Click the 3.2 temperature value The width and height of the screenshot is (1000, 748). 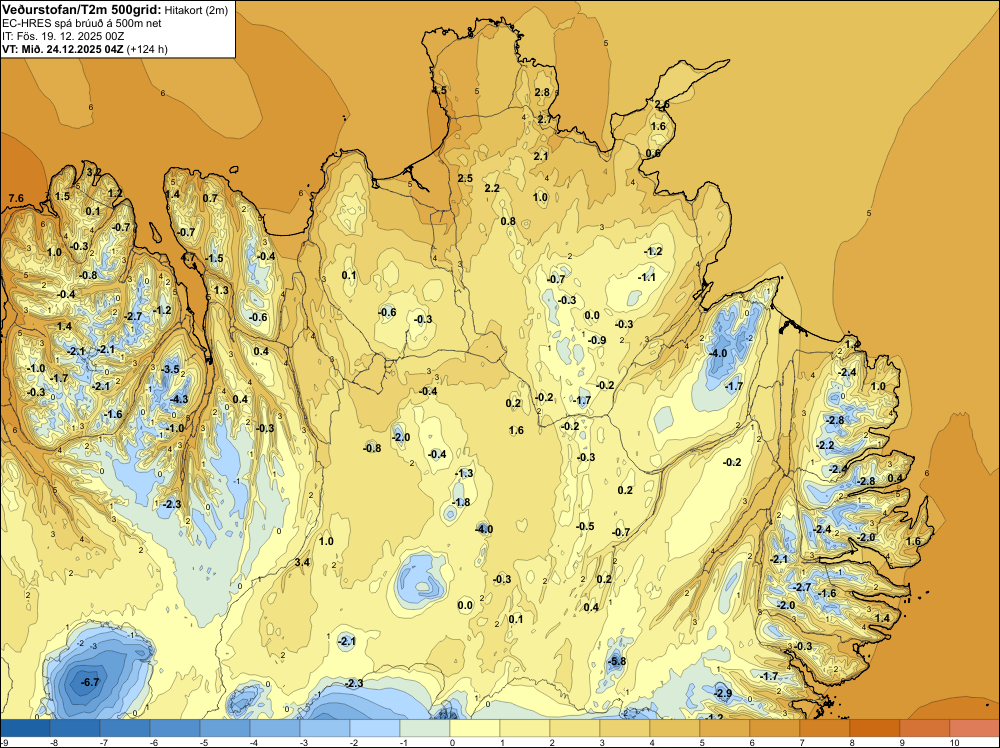pos(93,172)
